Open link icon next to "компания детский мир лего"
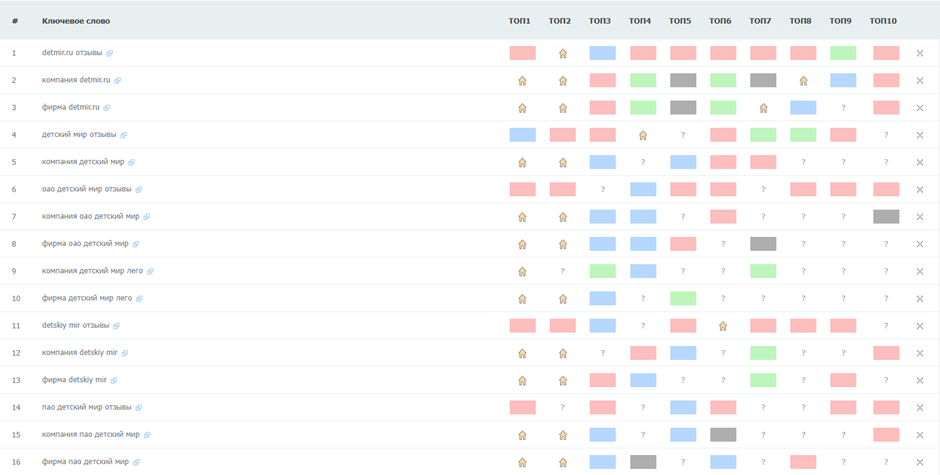This screenshot has height=475, width=940. coord(150,271)
